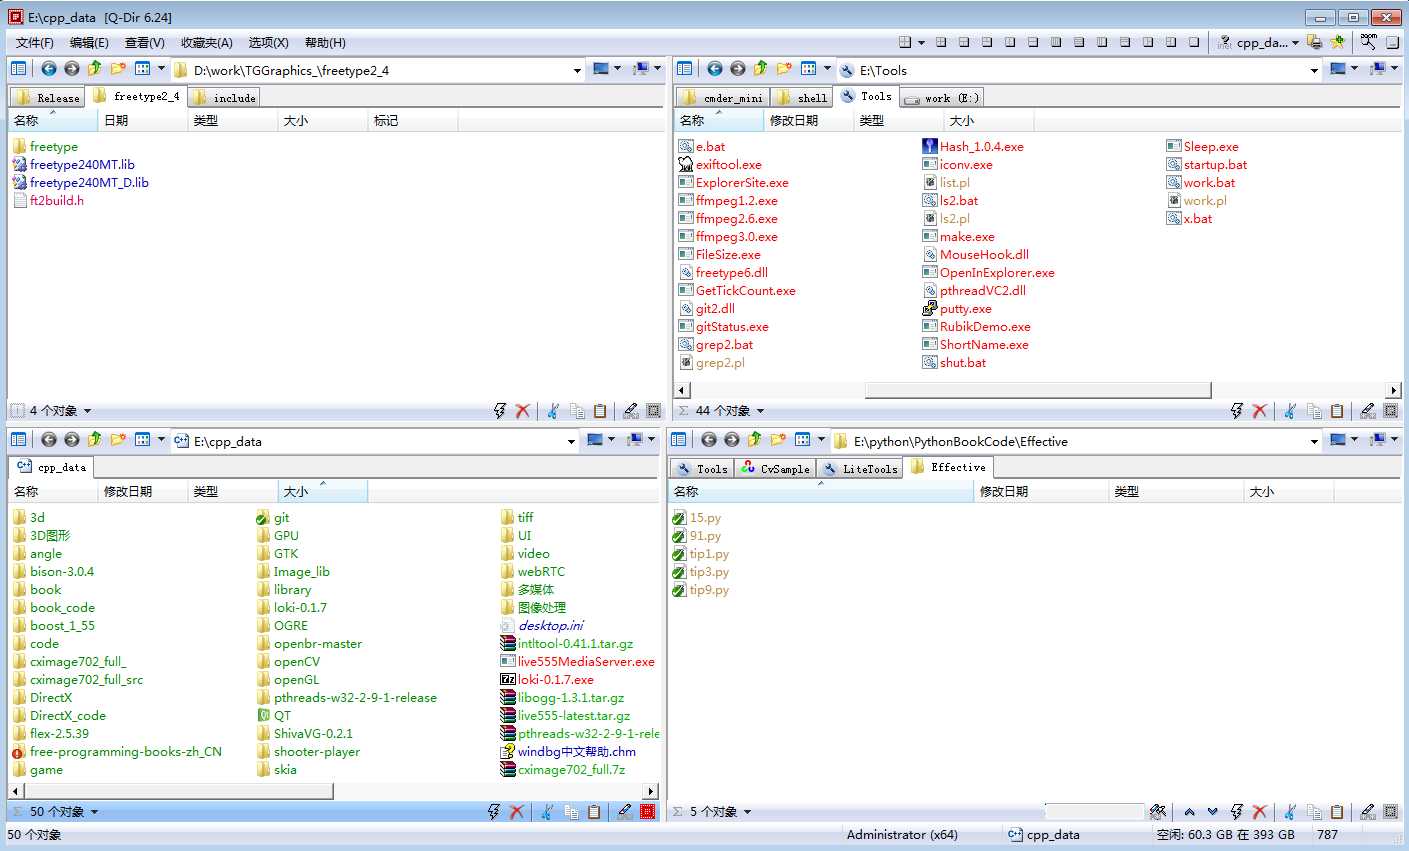The image size is (1409, 851).
Task: Switch to the LiteTools tab
Action: (x=860, y=469)
